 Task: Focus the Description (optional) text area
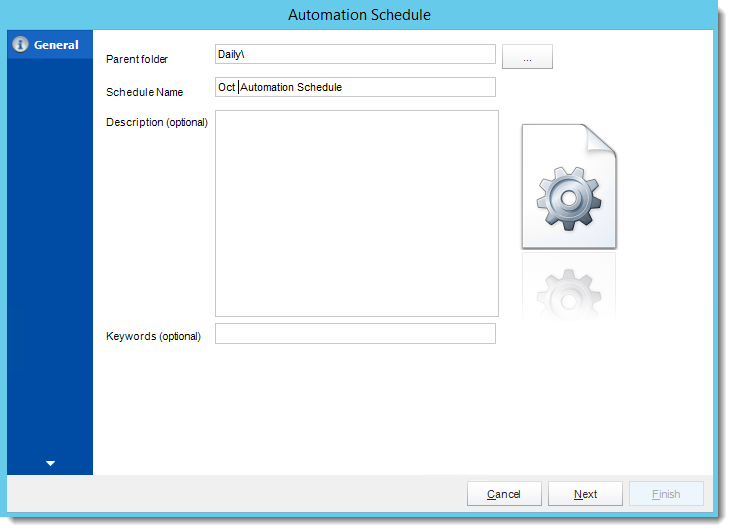pyautogui.click(x=357, y=214)
